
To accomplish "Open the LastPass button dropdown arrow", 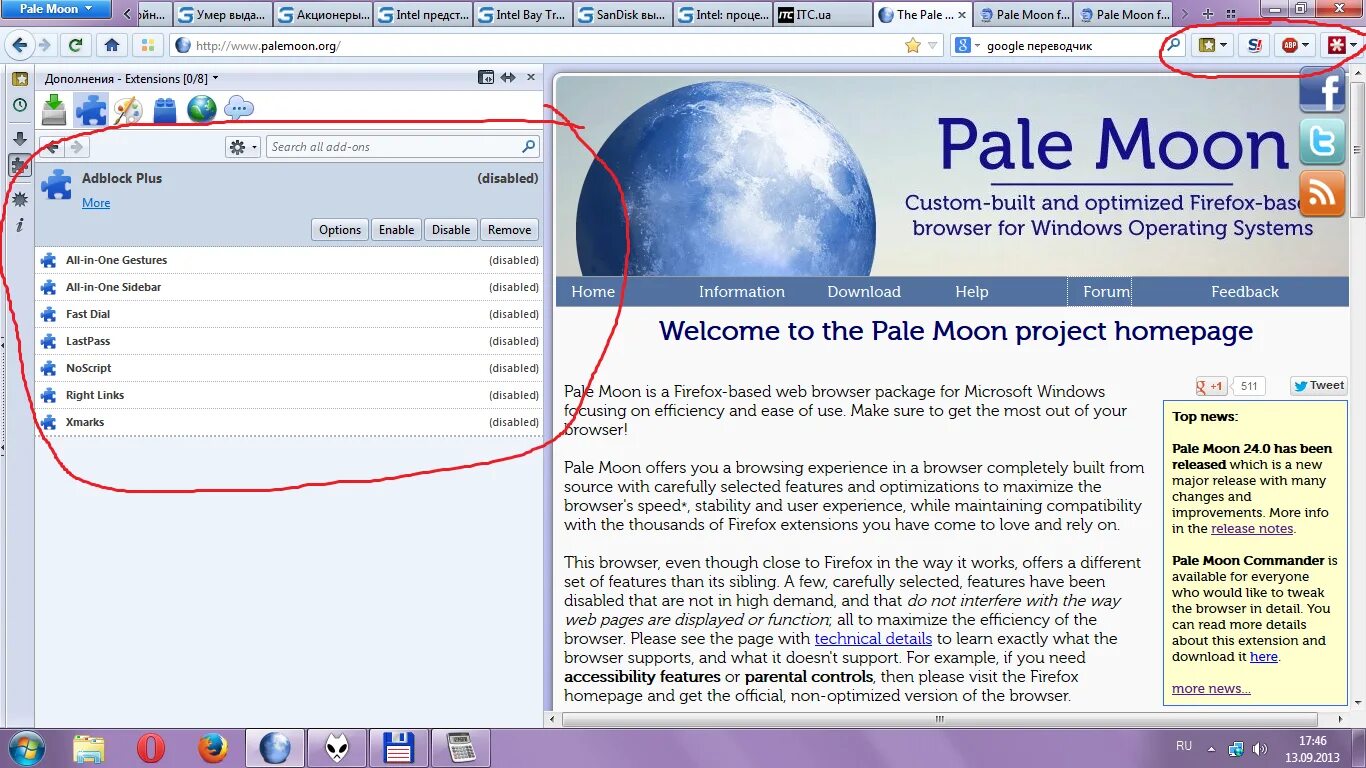I will point(1353,45).
